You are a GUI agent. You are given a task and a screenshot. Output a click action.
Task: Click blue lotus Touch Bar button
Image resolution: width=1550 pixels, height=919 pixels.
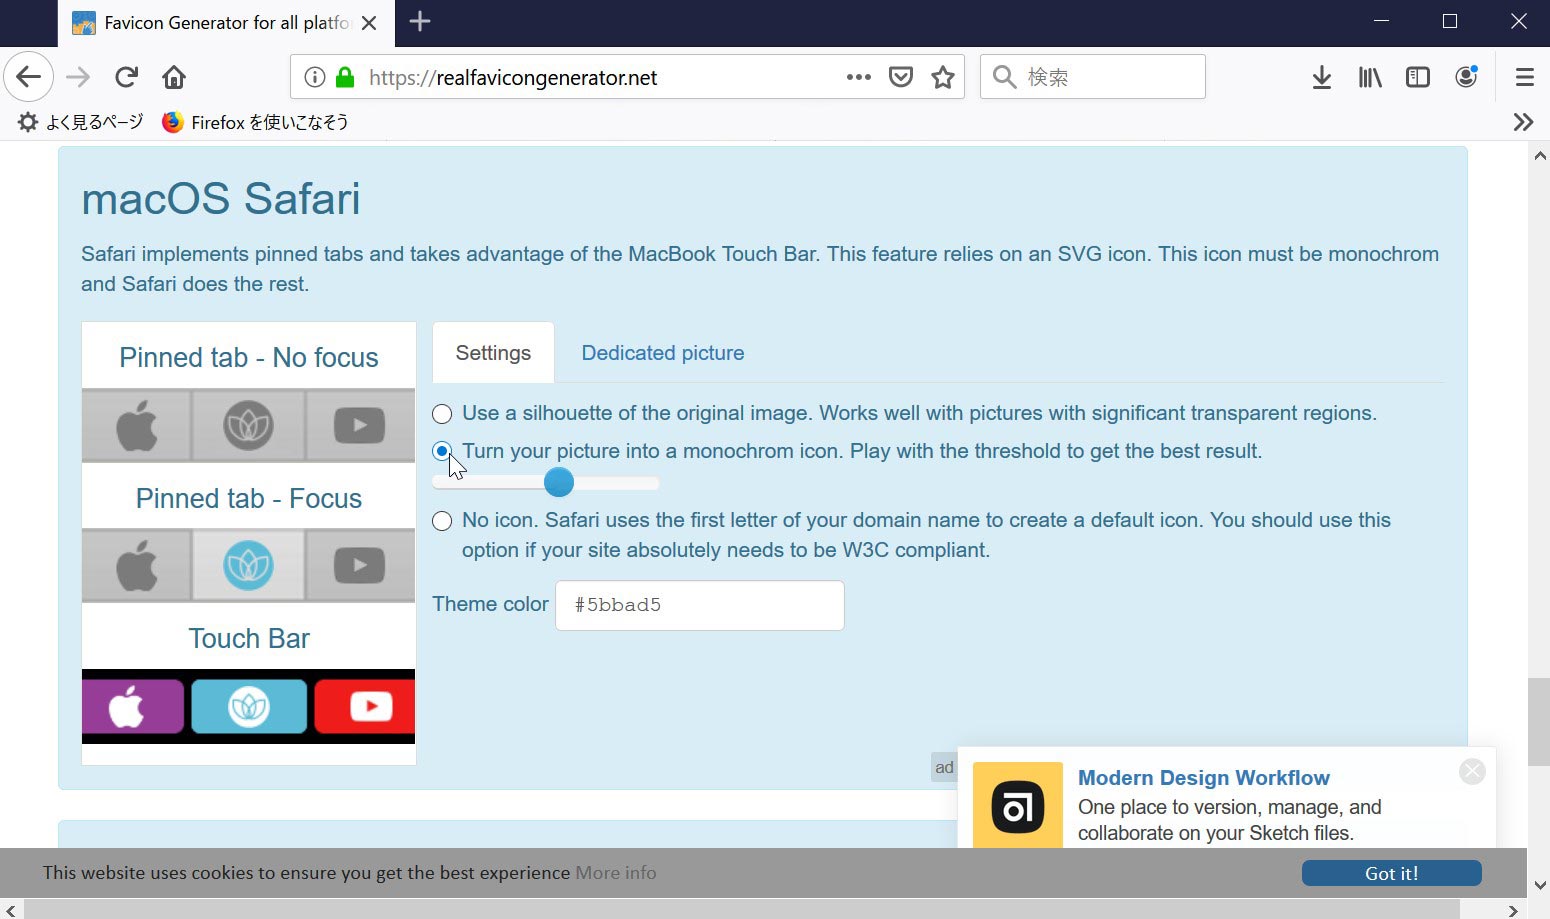[x=249, y=707]
